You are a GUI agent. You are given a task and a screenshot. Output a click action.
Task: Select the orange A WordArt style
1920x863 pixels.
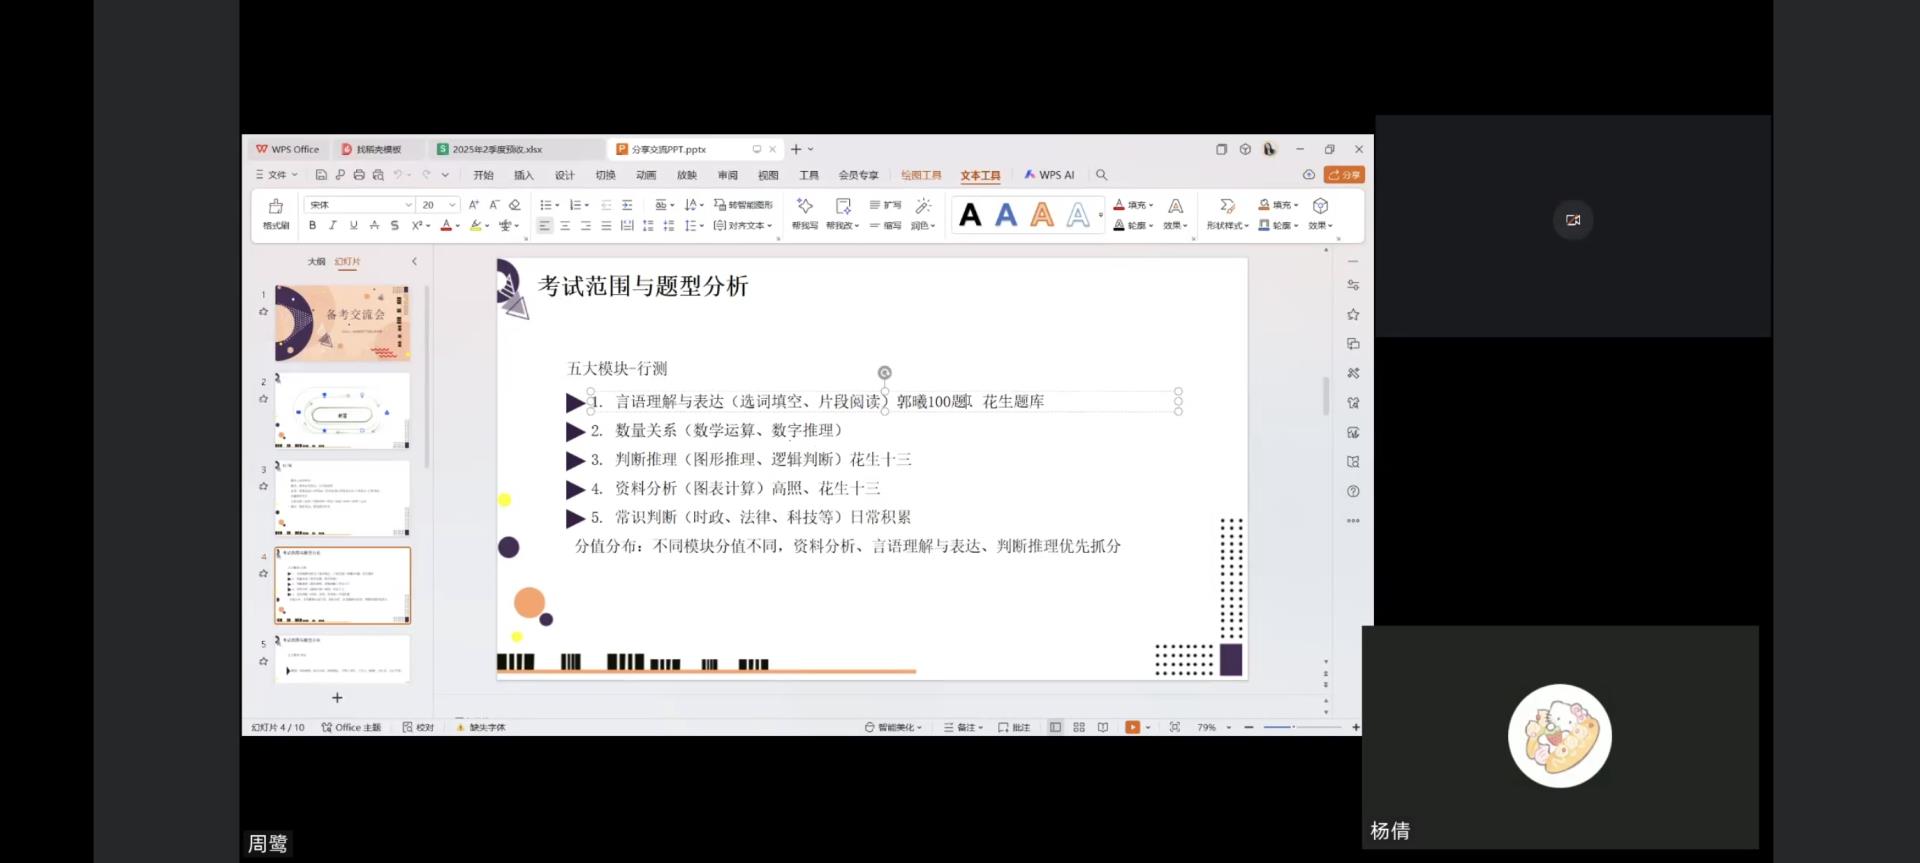[1042, 214]
